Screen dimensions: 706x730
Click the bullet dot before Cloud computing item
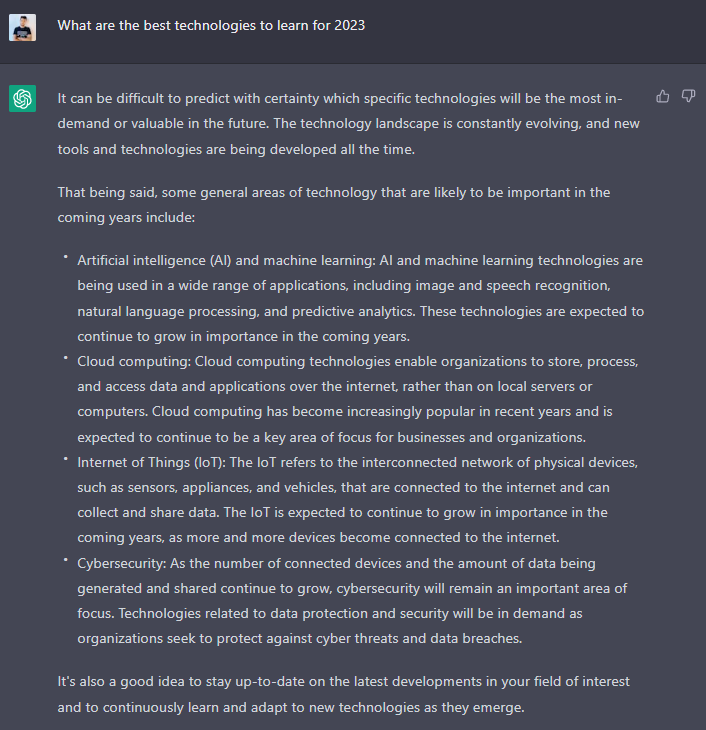[66, 358]
